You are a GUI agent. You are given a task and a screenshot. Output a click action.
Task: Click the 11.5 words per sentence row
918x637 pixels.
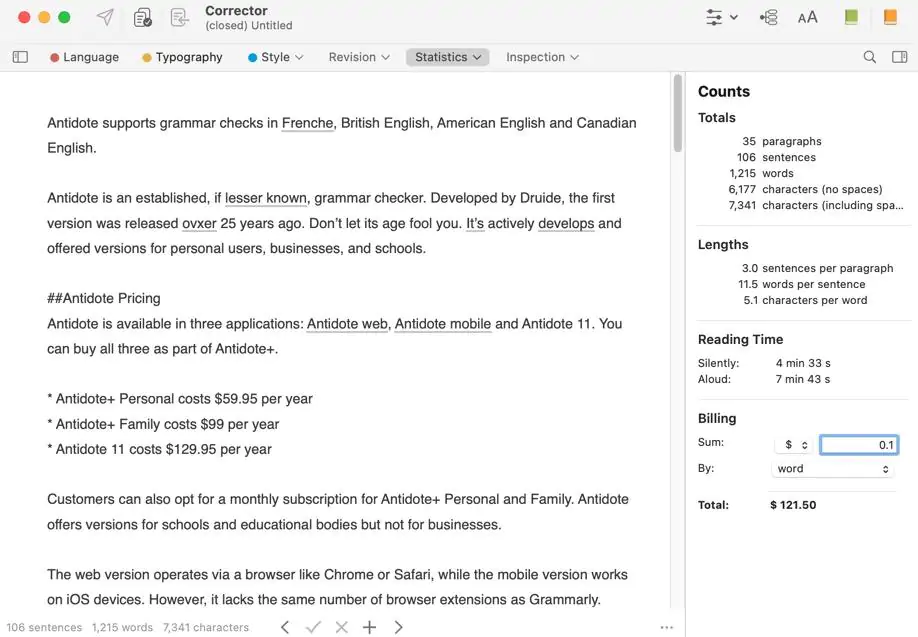801,285
